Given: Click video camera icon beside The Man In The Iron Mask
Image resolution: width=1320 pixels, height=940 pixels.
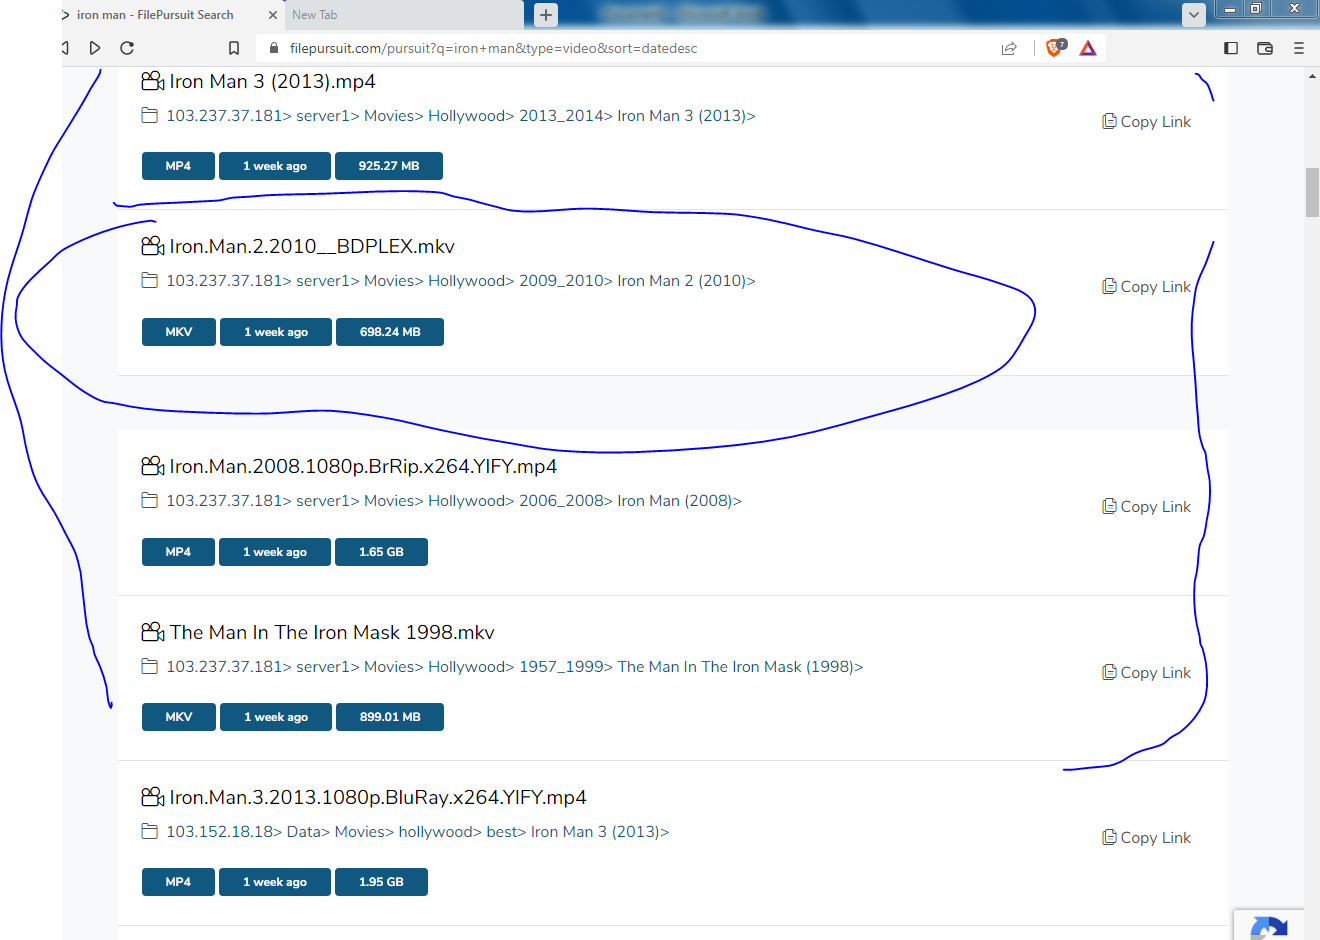Looking at the screenshot, I should click(x=153, y=632).
